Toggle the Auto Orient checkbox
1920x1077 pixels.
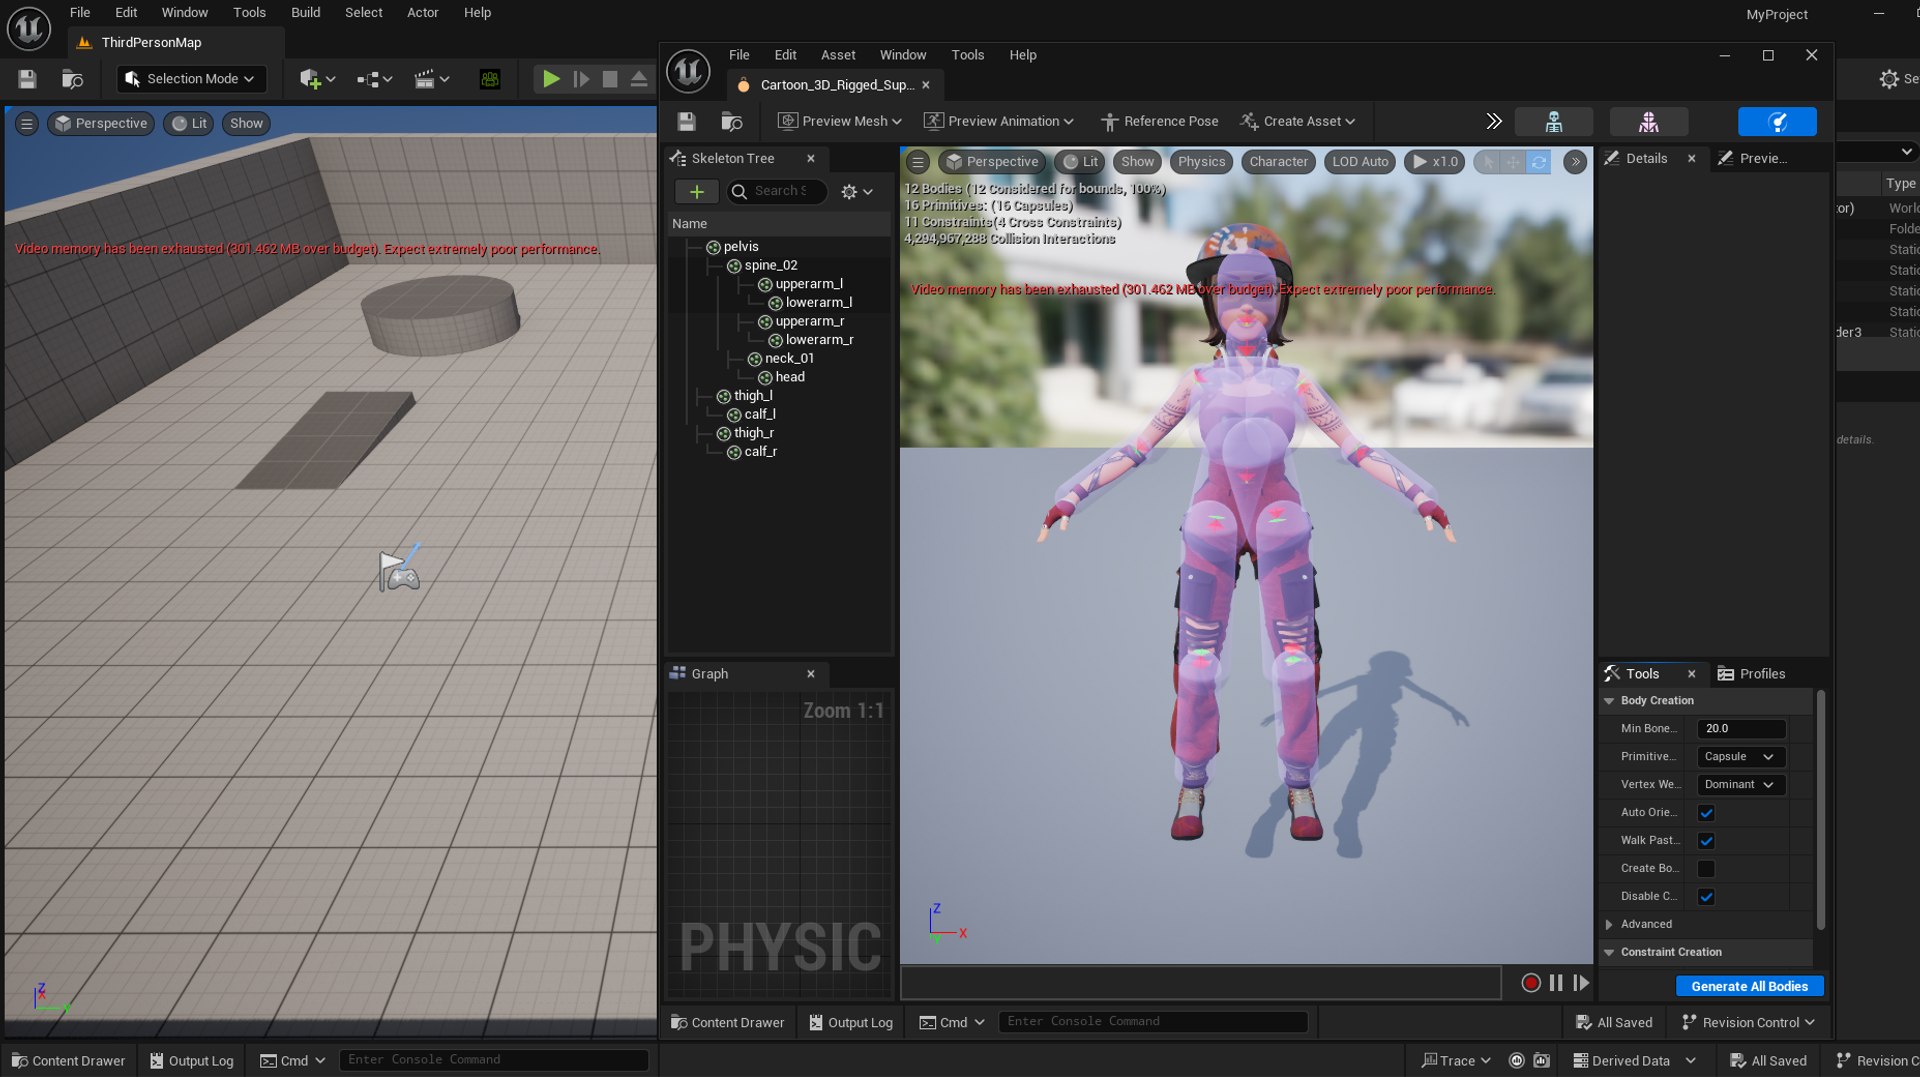point(1706,813)
